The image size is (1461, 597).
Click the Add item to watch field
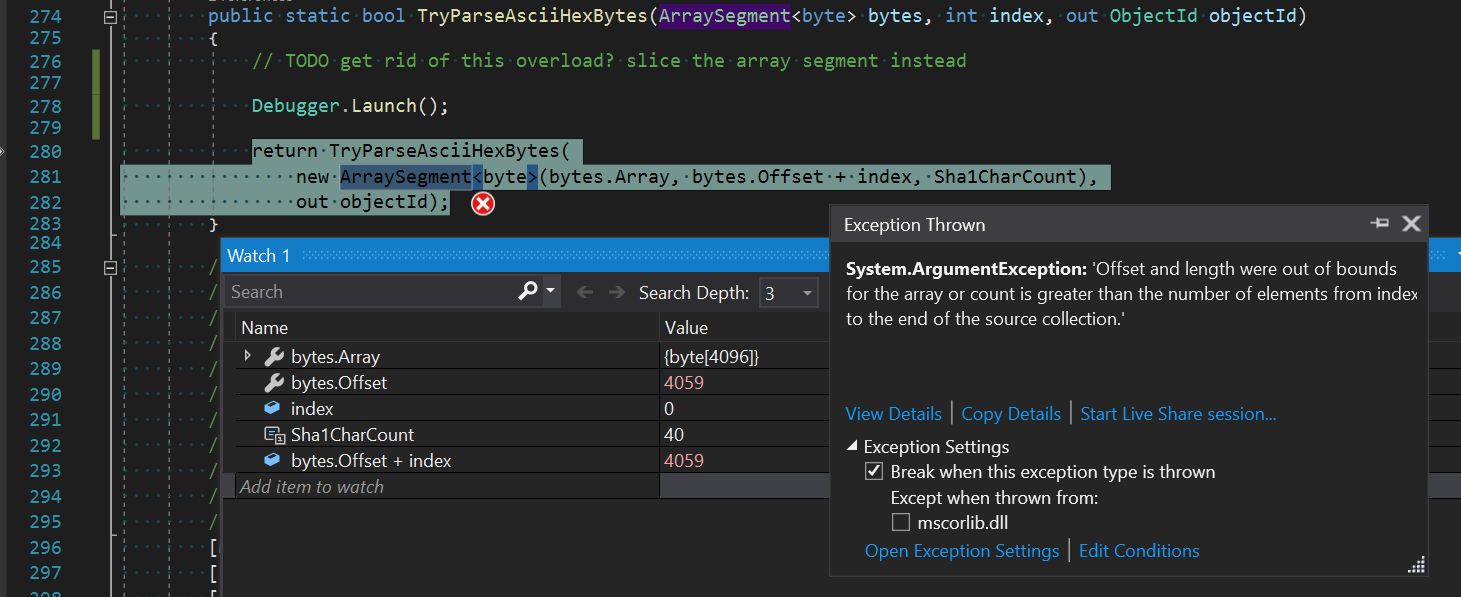(312, 486)
